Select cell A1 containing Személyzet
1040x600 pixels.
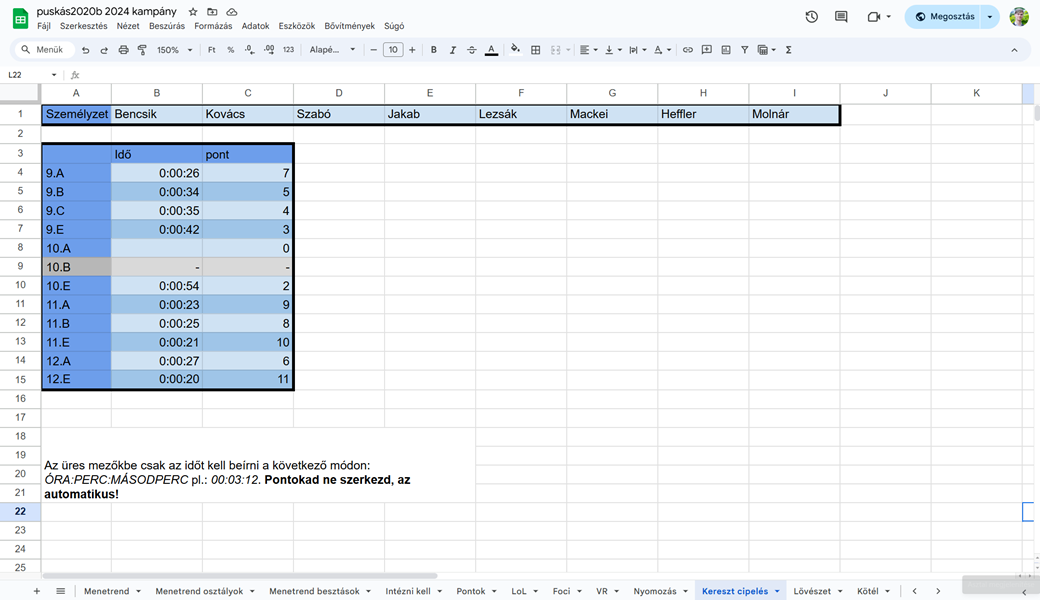tap(75, 114)
